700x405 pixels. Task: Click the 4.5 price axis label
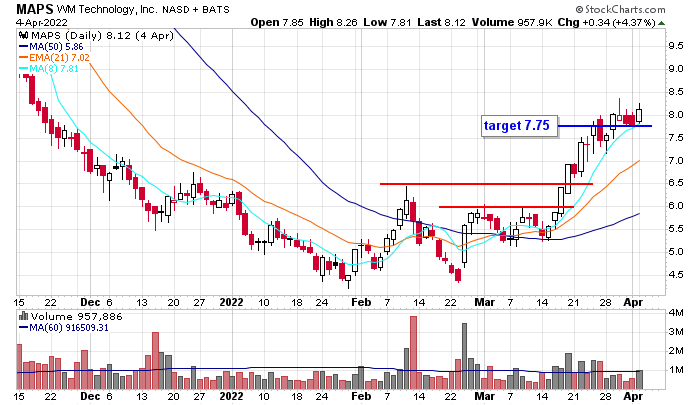pyautogui.click(x=675, y=275)
